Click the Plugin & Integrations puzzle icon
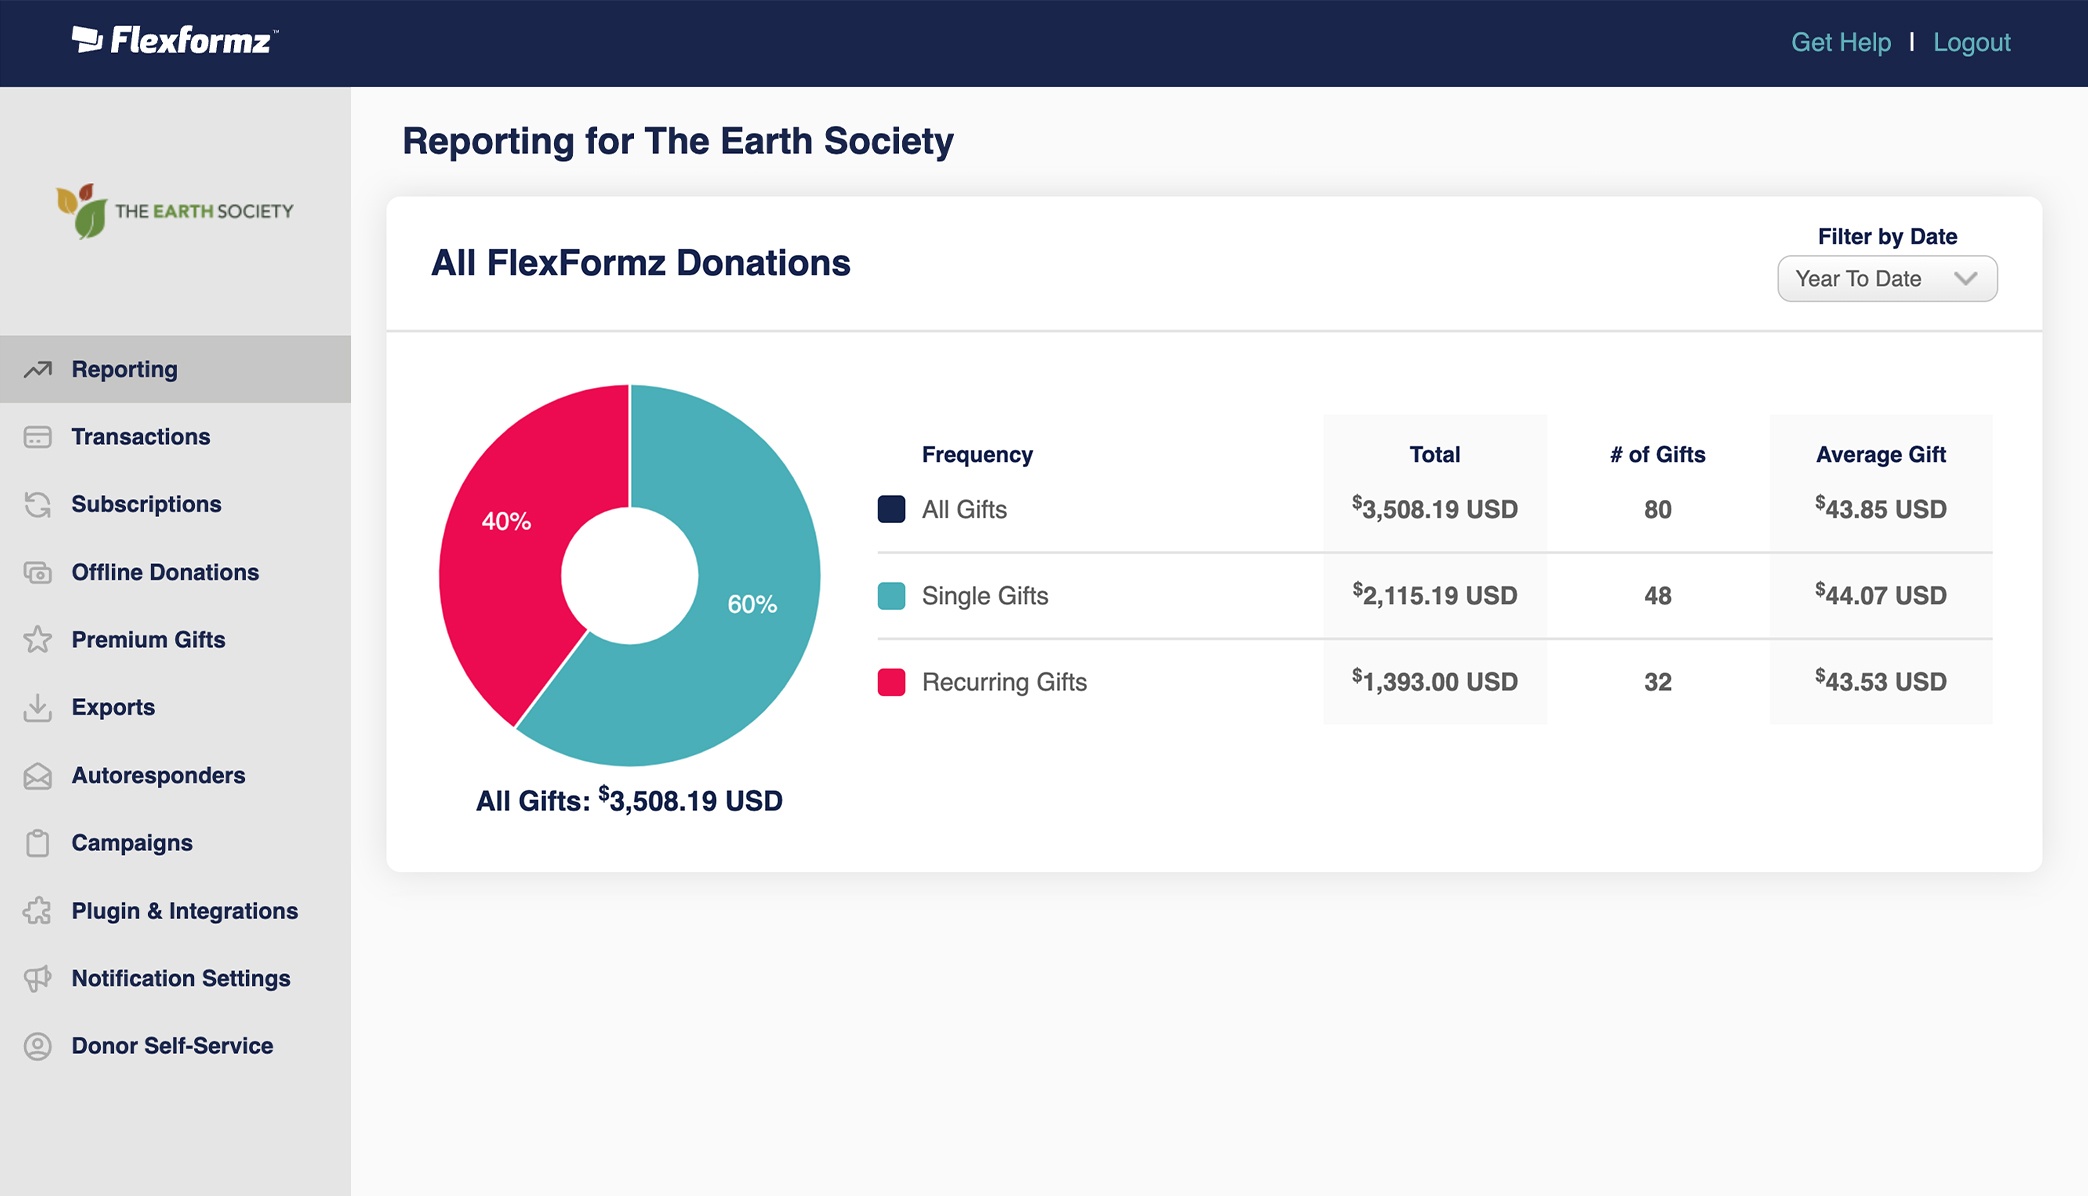 [38, 911]
